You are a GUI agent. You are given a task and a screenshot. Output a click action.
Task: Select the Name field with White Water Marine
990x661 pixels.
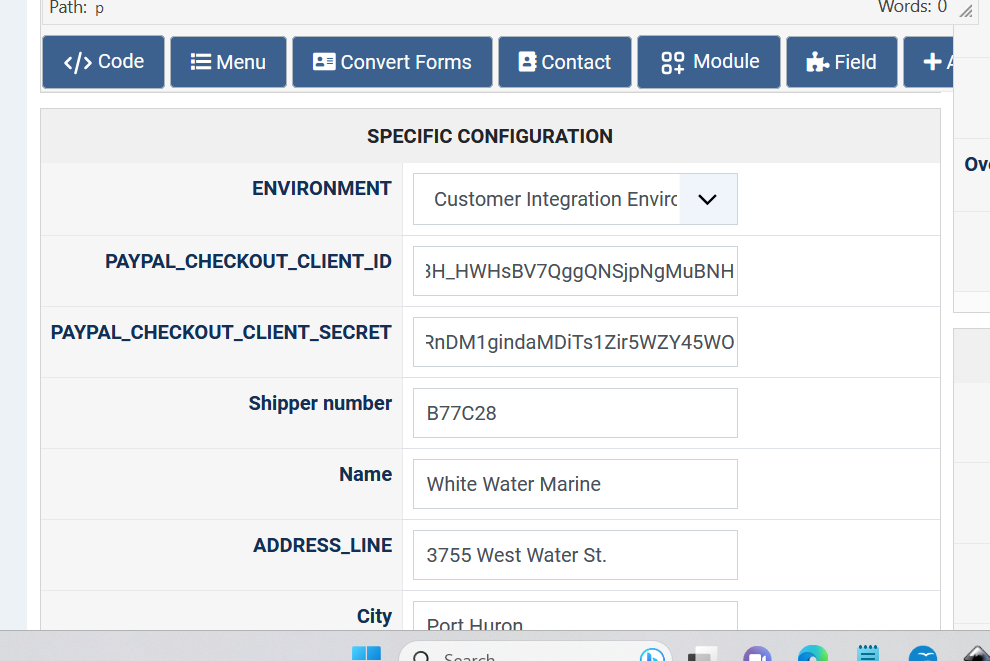click(x=575, y=484)
